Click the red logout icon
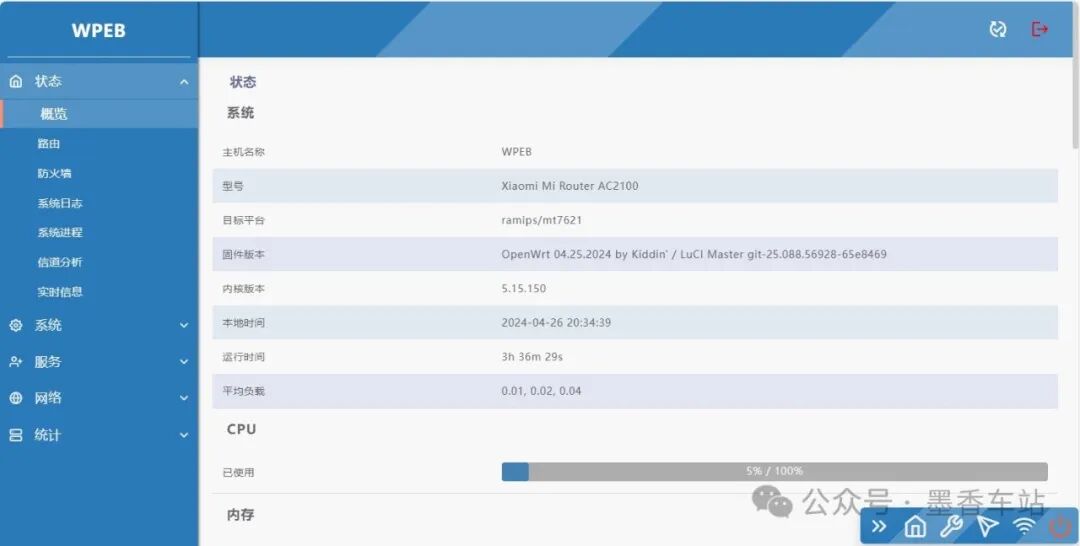 (x=1039, y=29)
